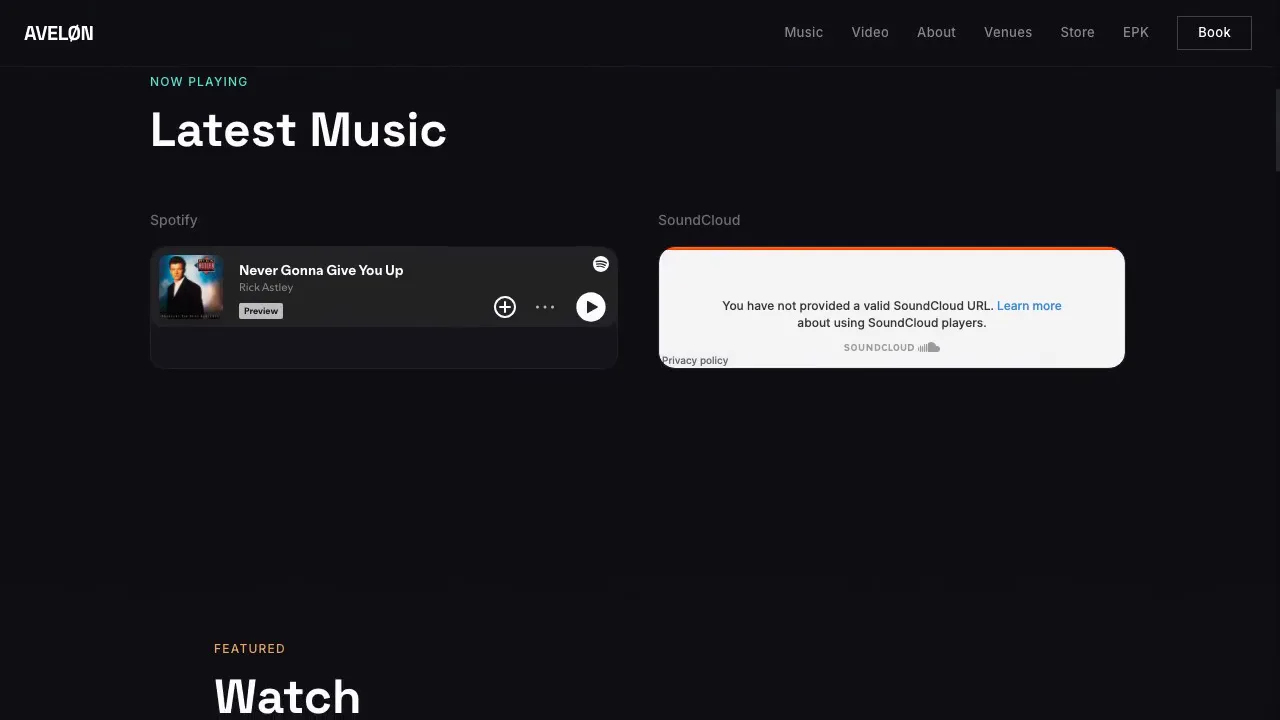1280x720 pixels.
Task: Open the more options ellipsis on the Spotify player
Action: click(545, 307)
